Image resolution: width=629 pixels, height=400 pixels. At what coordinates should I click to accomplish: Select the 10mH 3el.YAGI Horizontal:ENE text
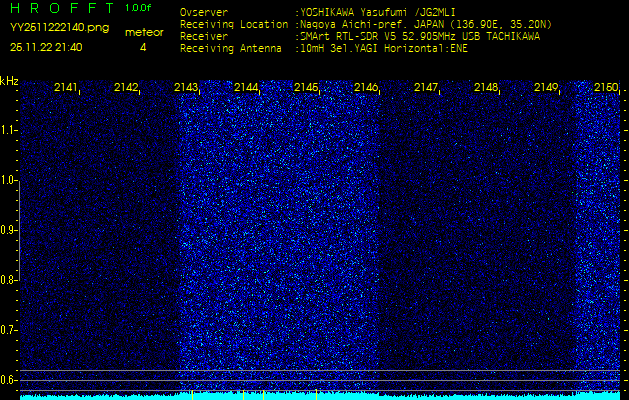(x=384, y=49)
